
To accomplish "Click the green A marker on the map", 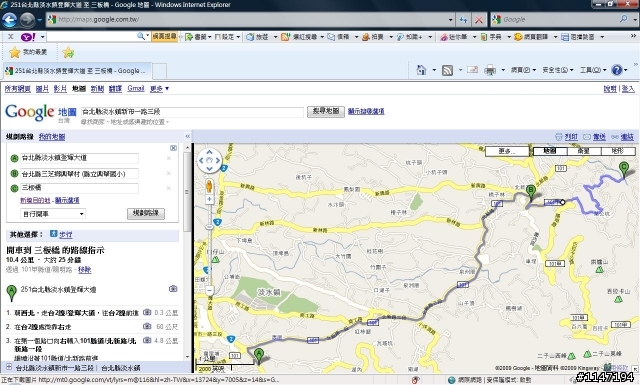I will coord(258,356).
